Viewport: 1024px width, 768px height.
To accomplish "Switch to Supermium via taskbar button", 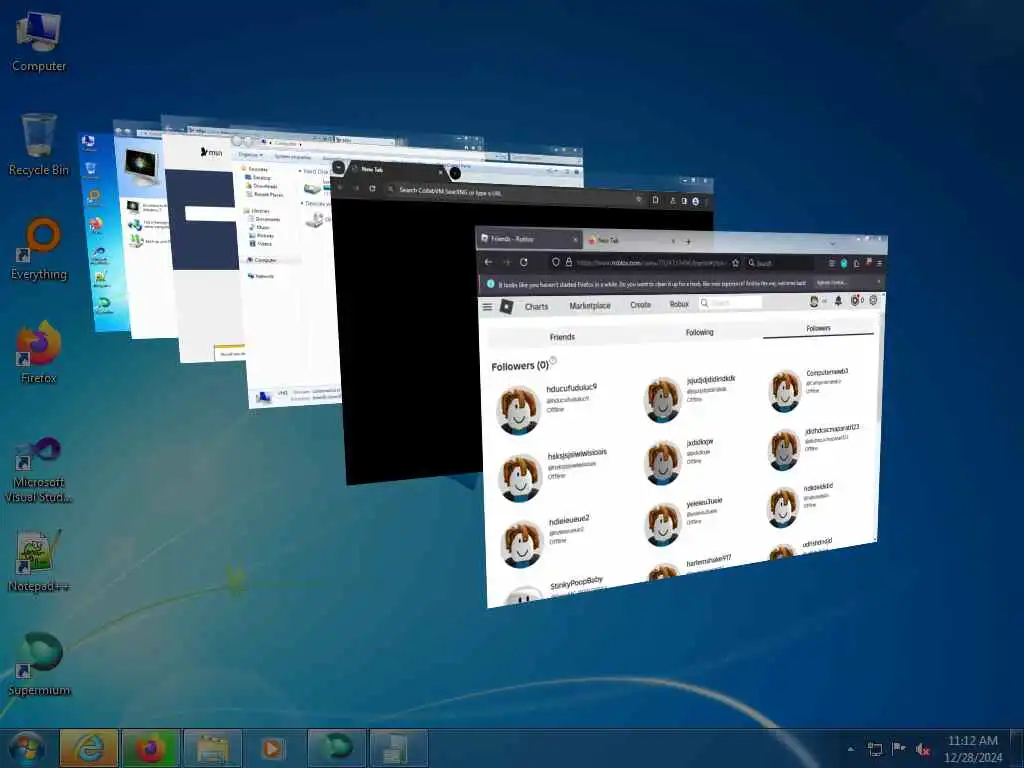I will click(336, 748).
